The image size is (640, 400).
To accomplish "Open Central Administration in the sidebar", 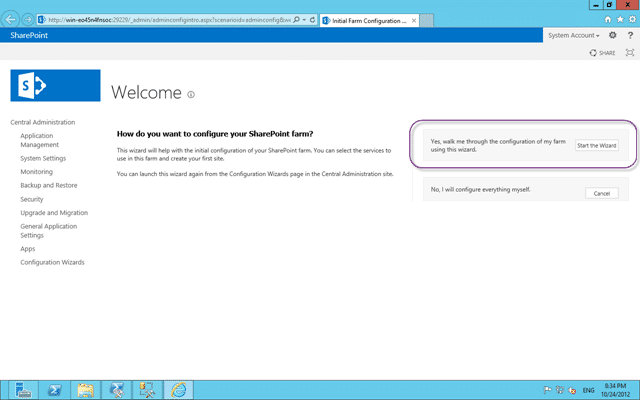I will (x=42, y=122).
